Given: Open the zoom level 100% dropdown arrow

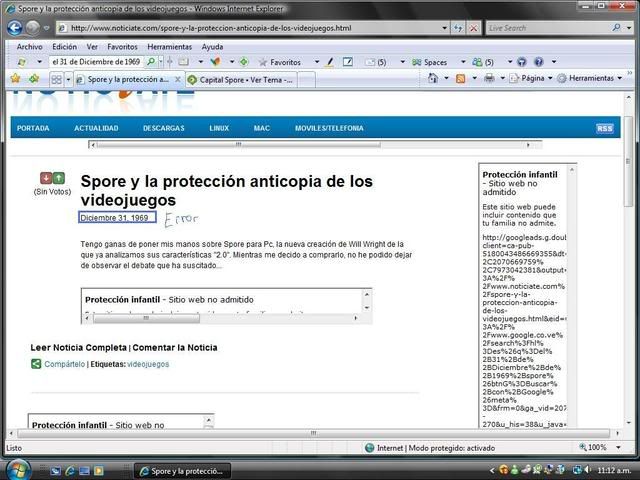Looking at the screenshot, I should (x=618, y=447).
